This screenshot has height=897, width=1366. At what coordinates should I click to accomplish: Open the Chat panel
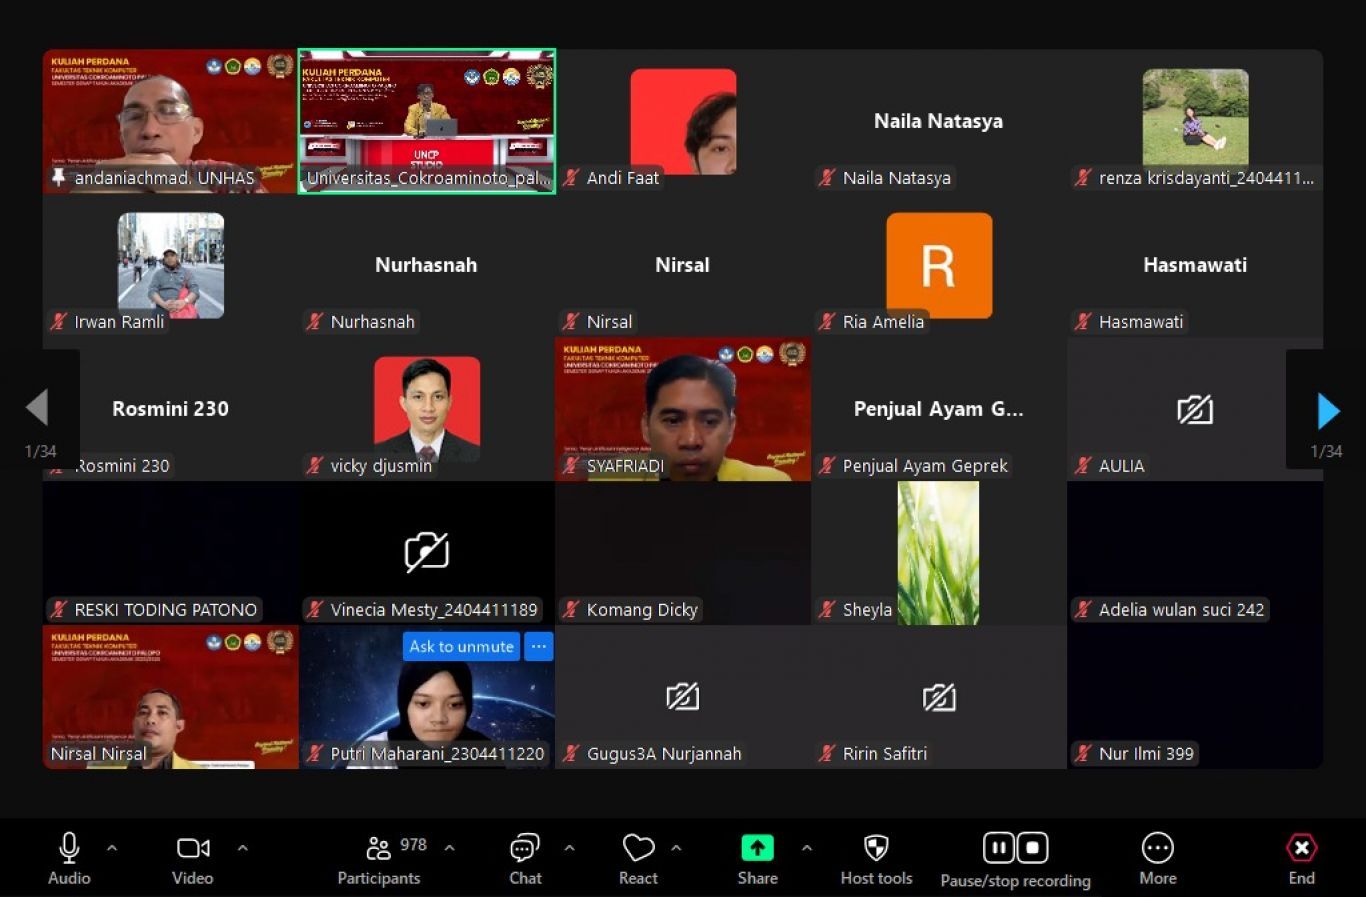tap(525, 849)
